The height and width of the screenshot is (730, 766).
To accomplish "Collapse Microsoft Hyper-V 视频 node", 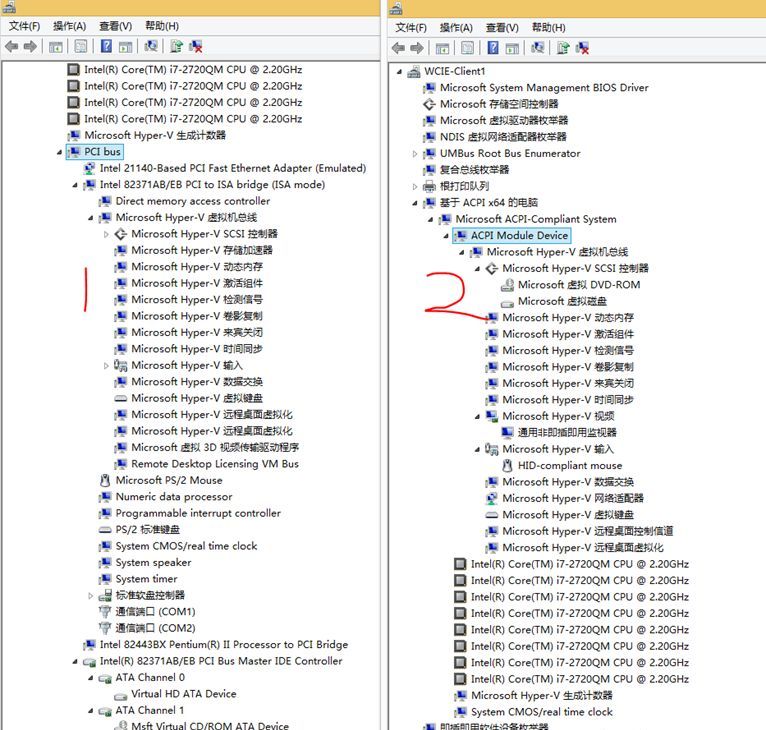I will [x=477, y=416].
